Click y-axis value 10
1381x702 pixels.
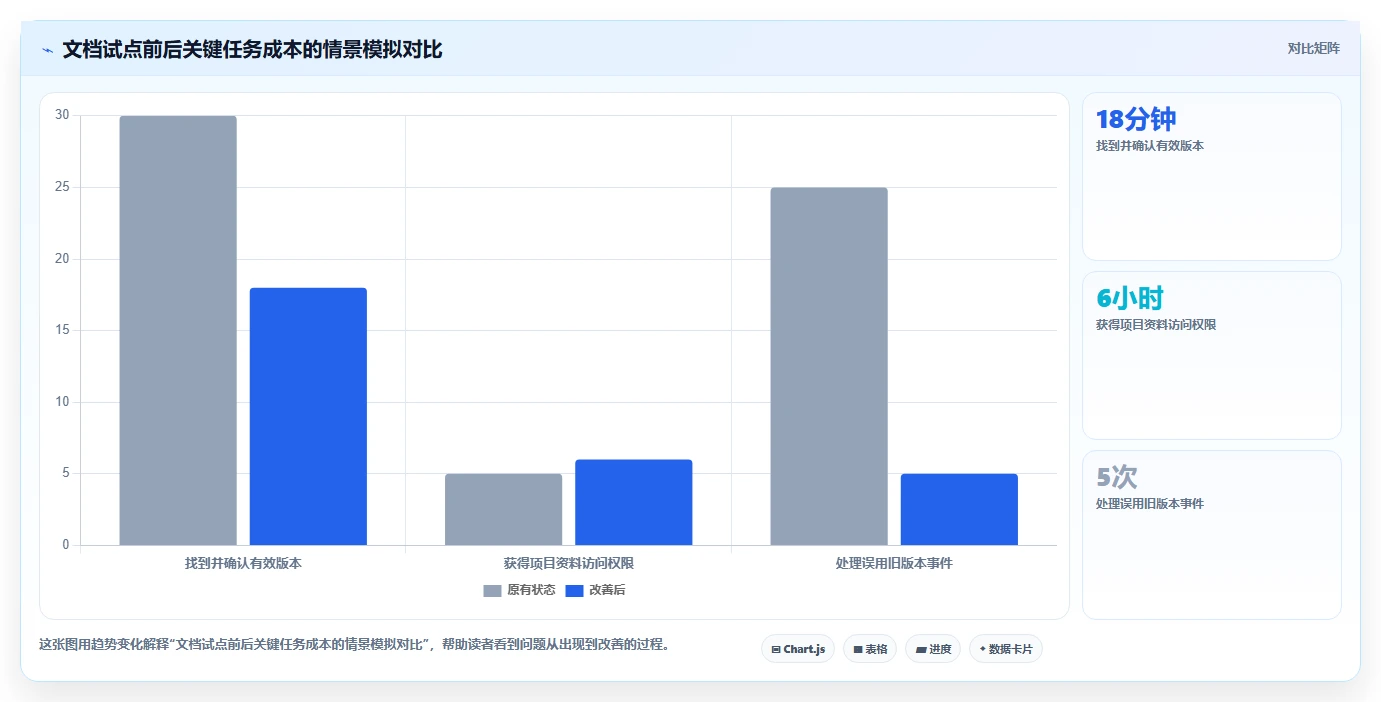[62, 402]
